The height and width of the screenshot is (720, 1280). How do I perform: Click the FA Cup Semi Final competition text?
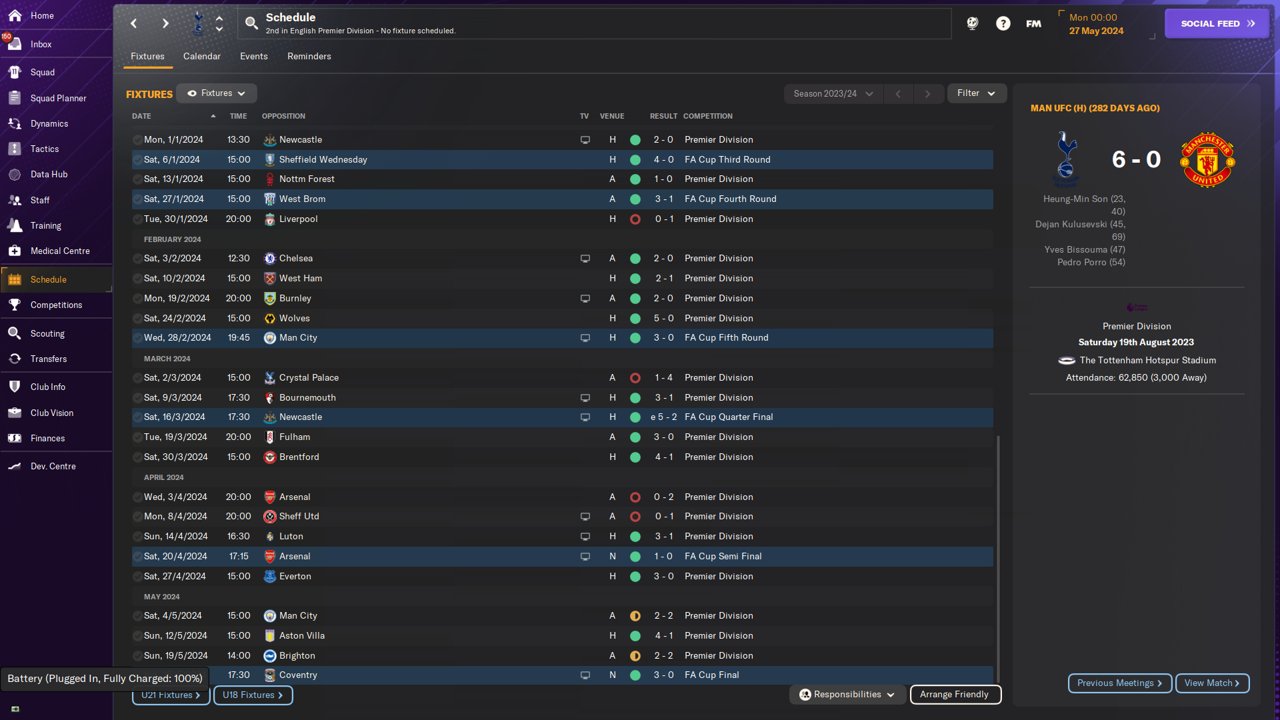pyautogui.click(x=723, y=556)
